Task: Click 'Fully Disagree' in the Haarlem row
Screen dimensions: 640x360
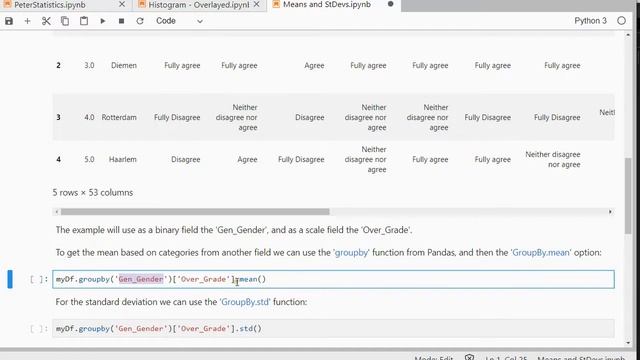Action: click(x=301, y=160)
